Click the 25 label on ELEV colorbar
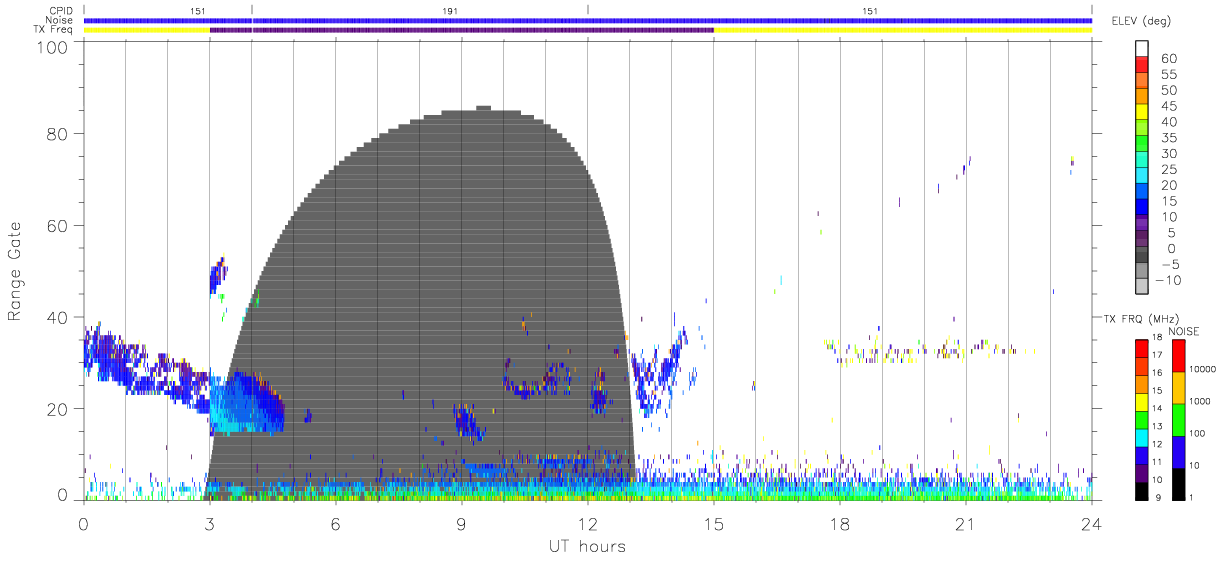1228x567 pixels. [x=1168, y=170]
